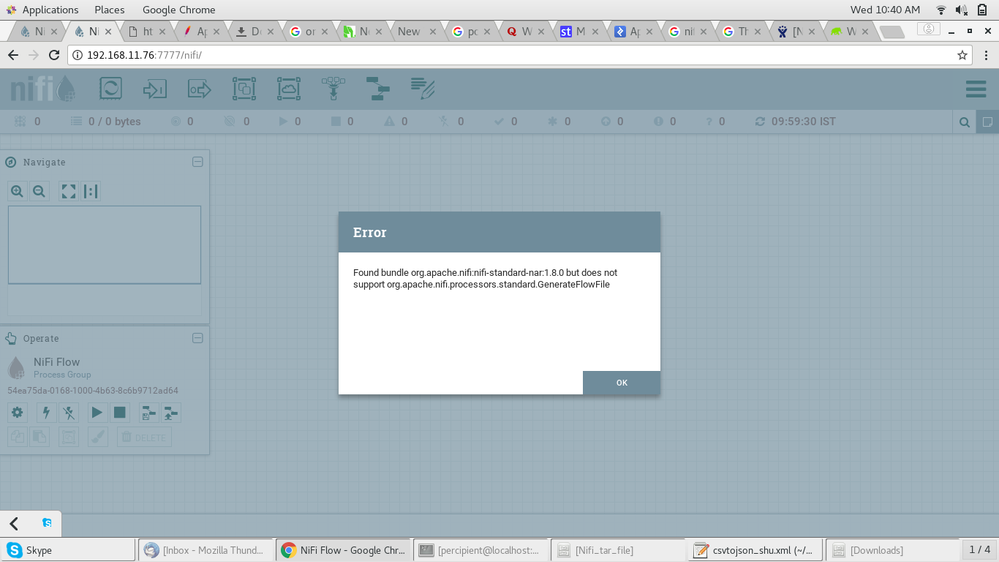Add a Processor from NiFi toolbar

pos(111,89)
